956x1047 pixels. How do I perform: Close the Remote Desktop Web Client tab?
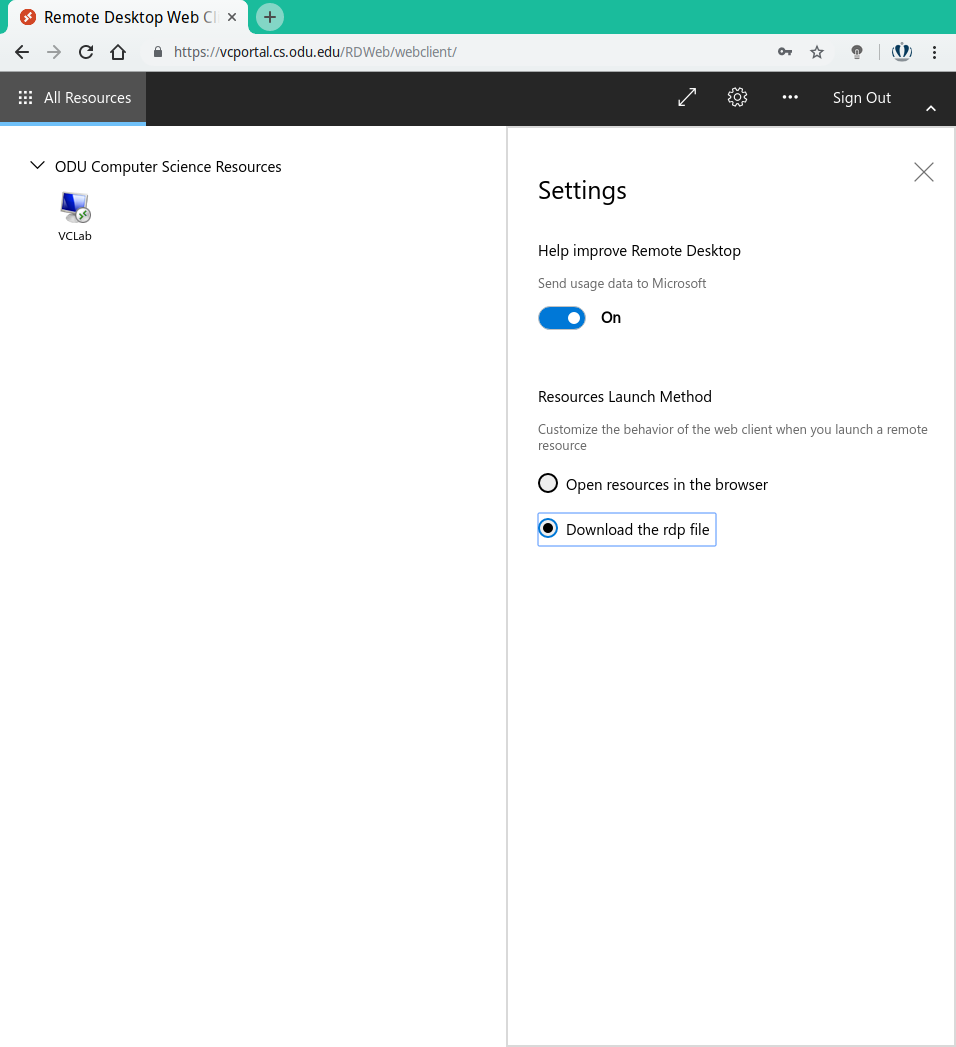coord(232,17)
